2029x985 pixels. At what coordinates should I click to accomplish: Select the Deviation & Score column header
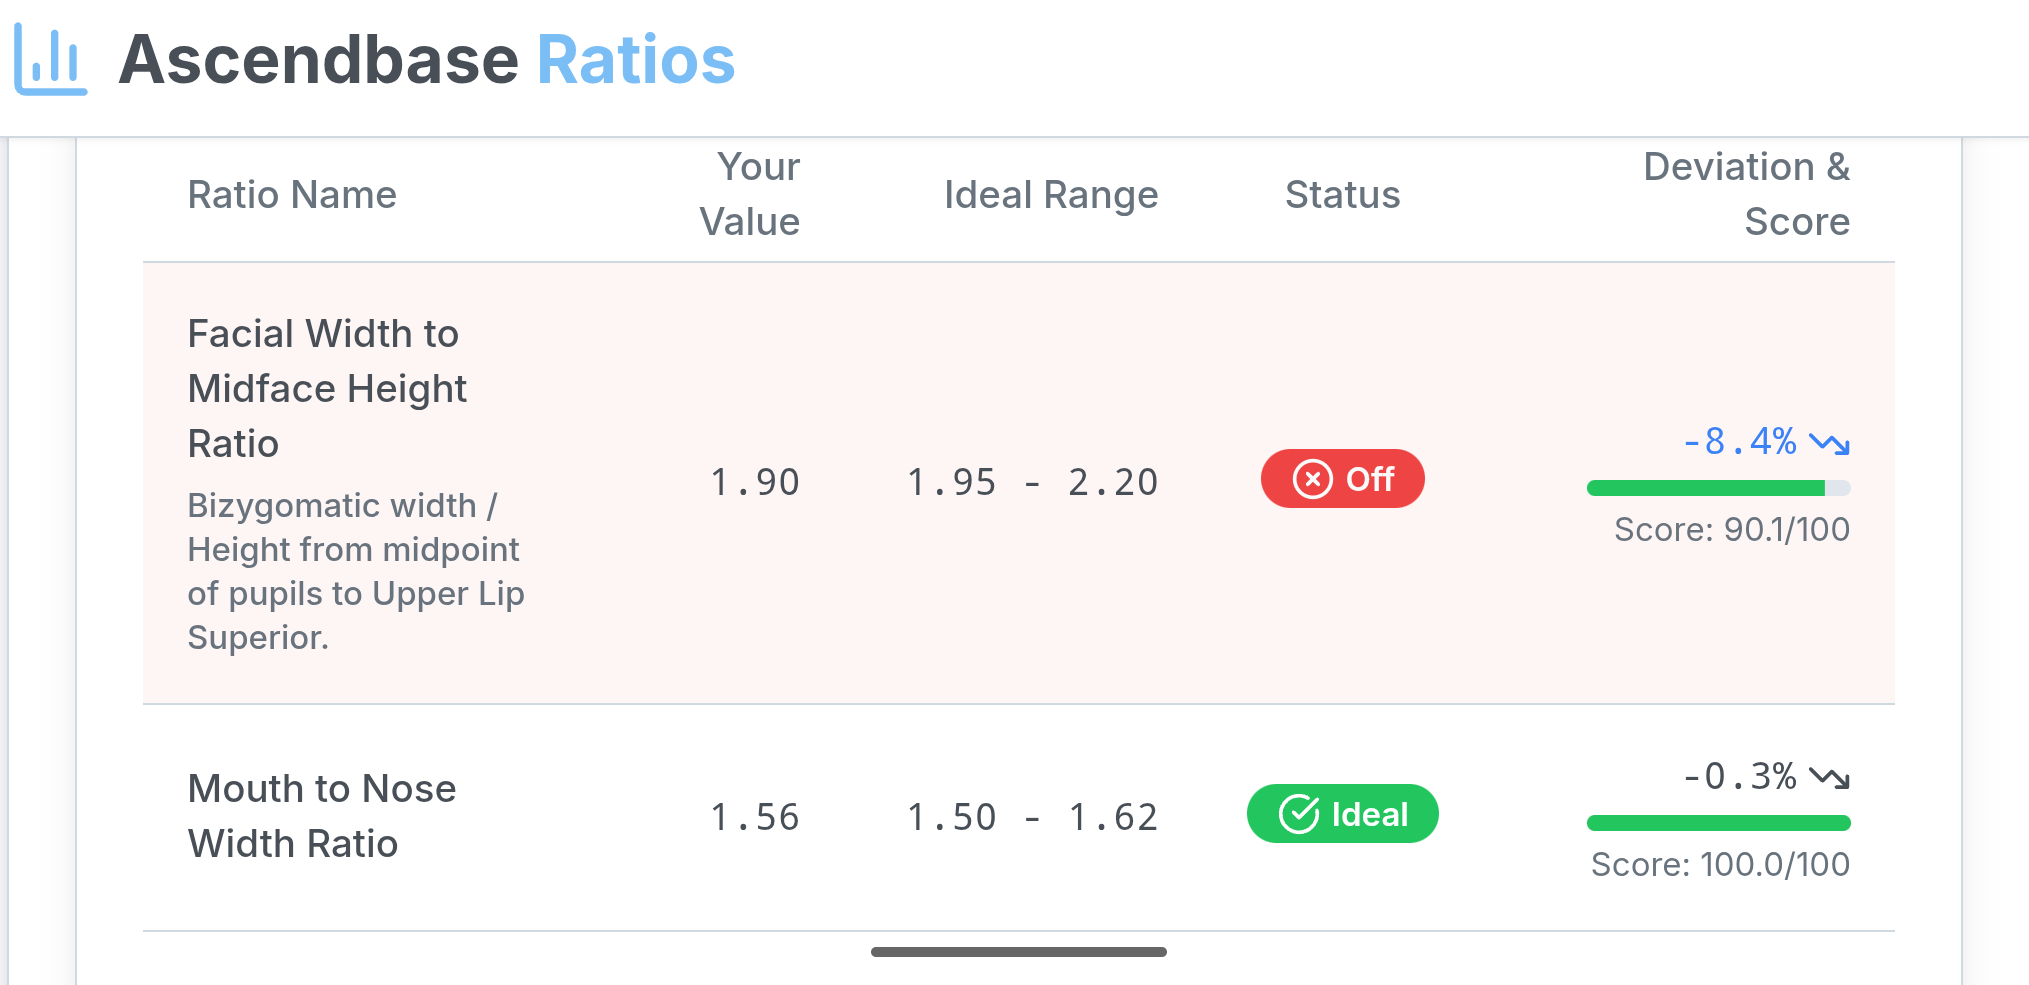[1746, 194]
